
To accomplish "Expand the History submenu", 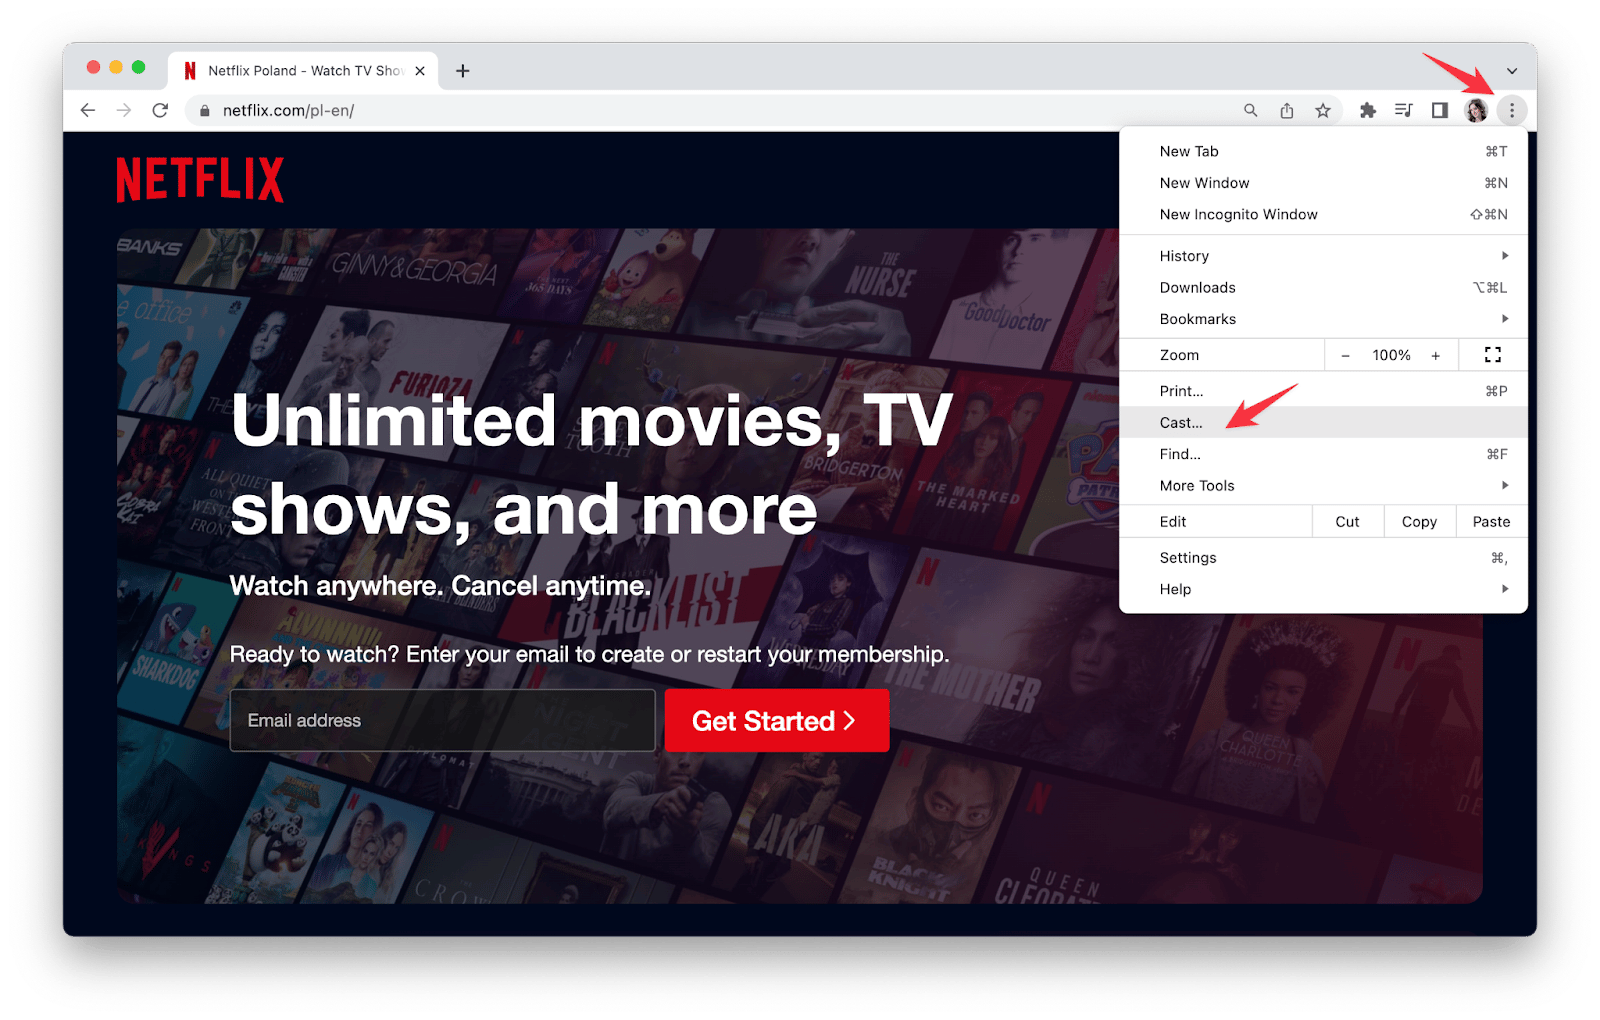I will tap(1323, 256).
